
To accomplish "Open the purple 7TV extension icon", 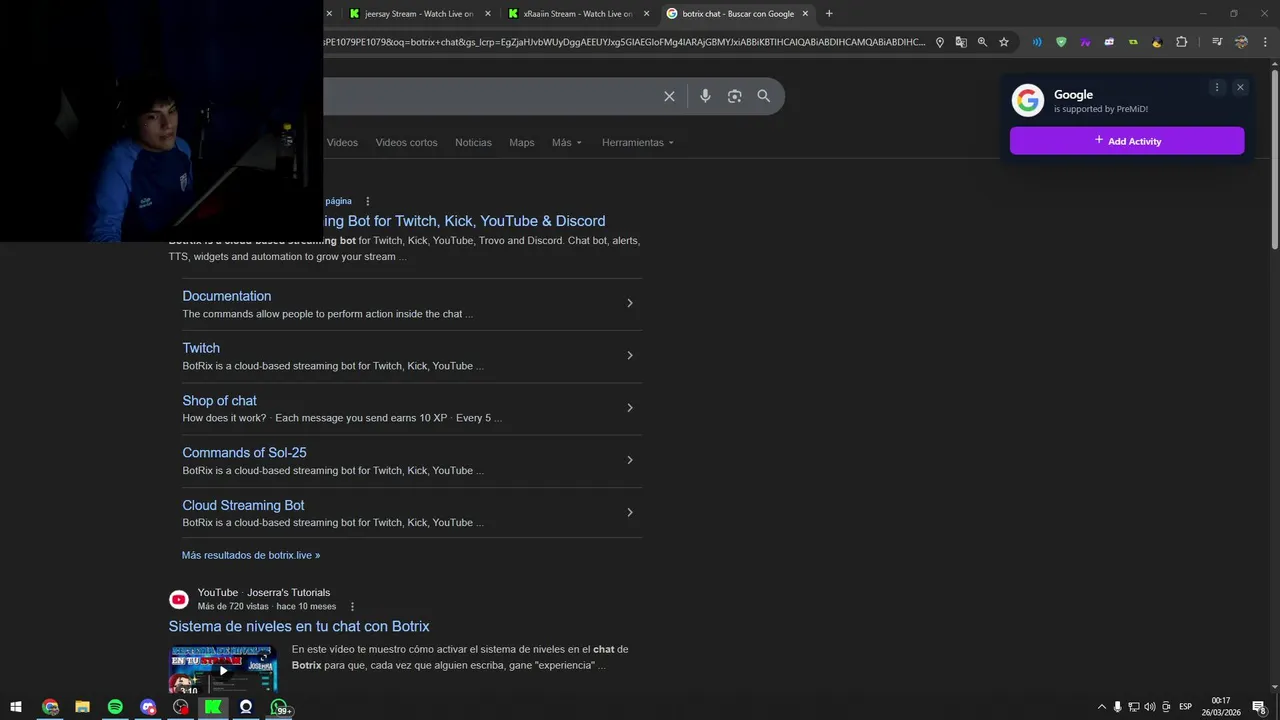I will coord(1085,42).
